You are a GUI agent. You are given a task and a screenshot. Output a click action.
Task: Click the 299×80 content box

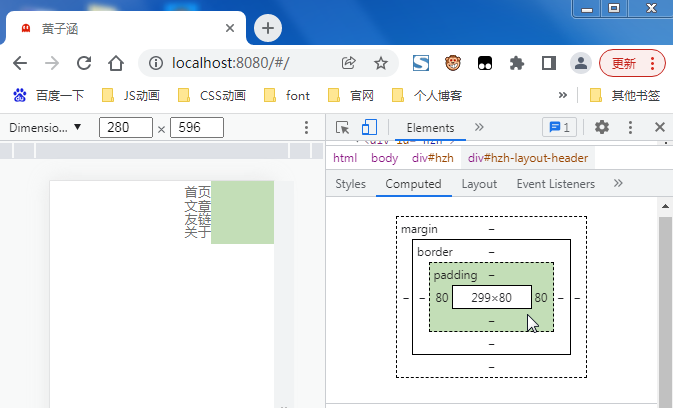point(492,297)
